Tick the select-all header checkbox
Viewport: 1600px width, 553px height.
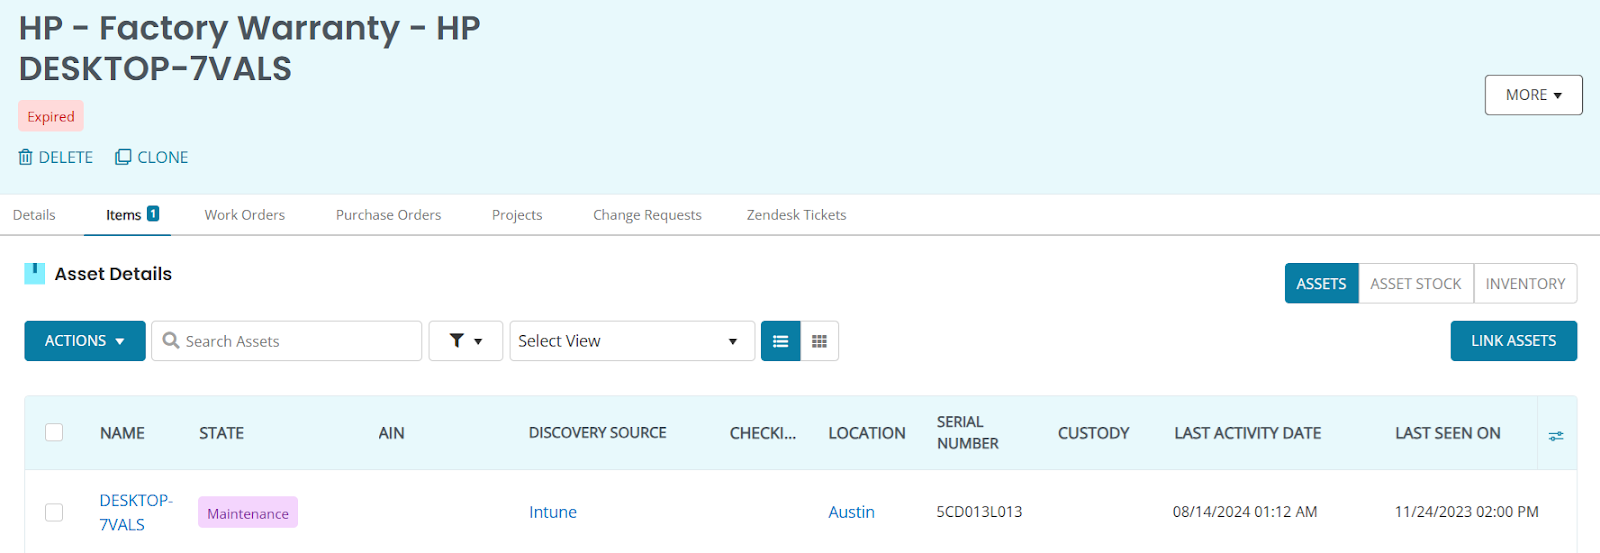54,432
